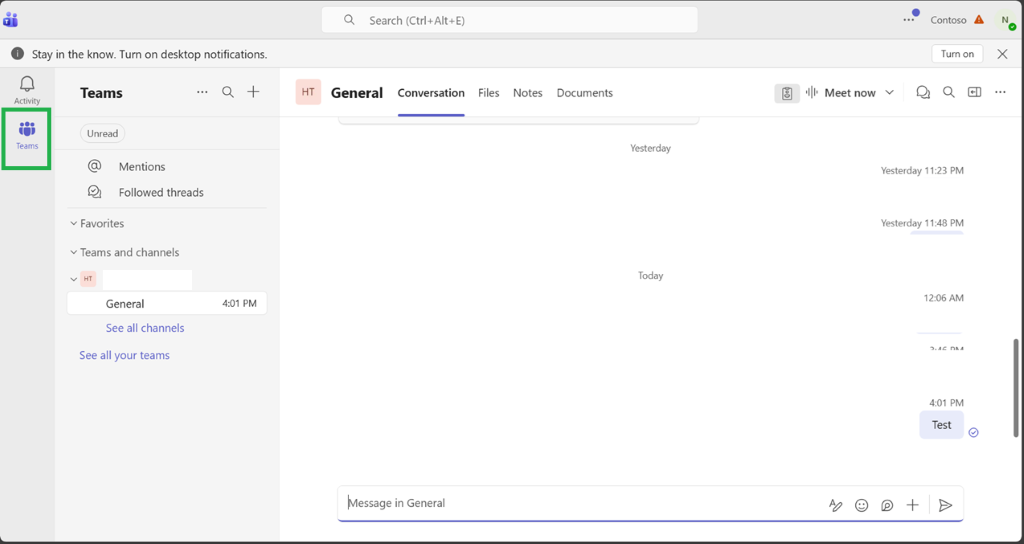Viewport: 1024px width, 544px height.
Task: Open Followed threads icon
Action: tap(95, 192)
